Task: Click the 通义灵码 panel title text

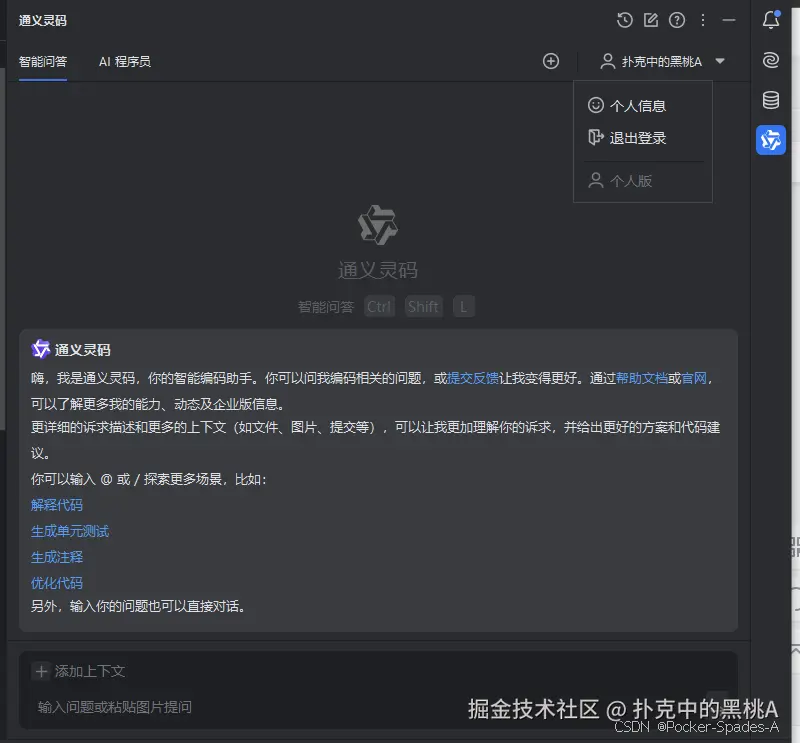Action: click(43, 20)
